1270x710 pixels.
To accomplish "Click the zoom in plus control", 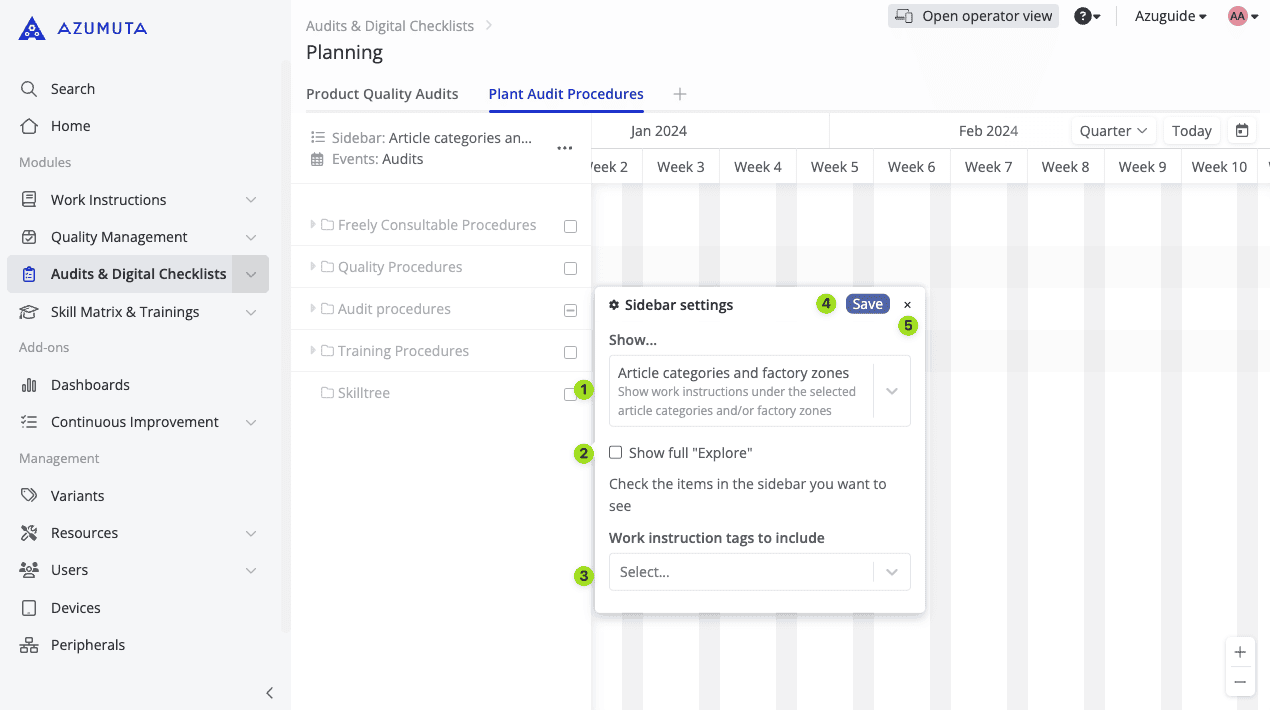I will 1240,651.
